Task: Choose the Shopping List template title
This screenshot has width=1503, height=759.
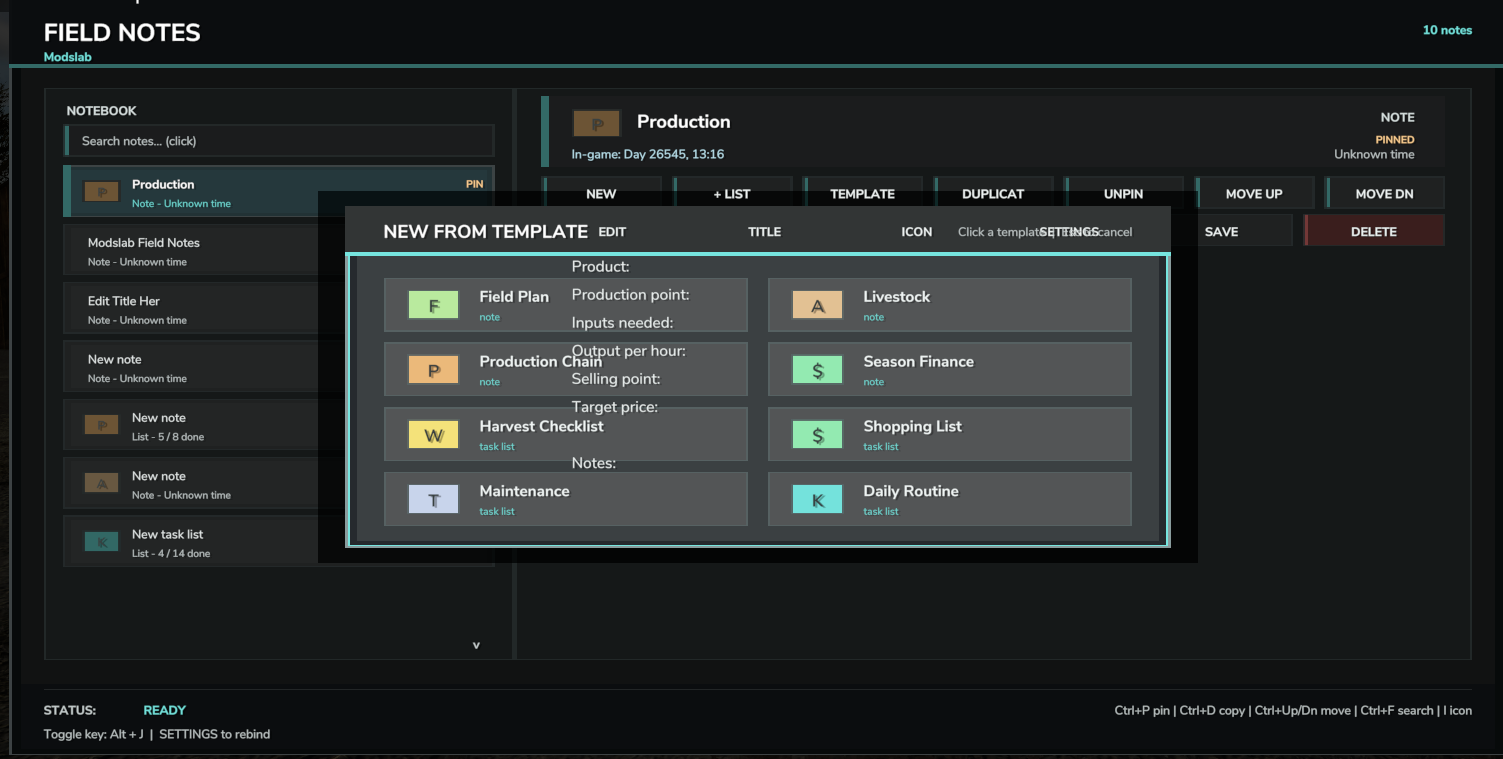Action: 912,426
